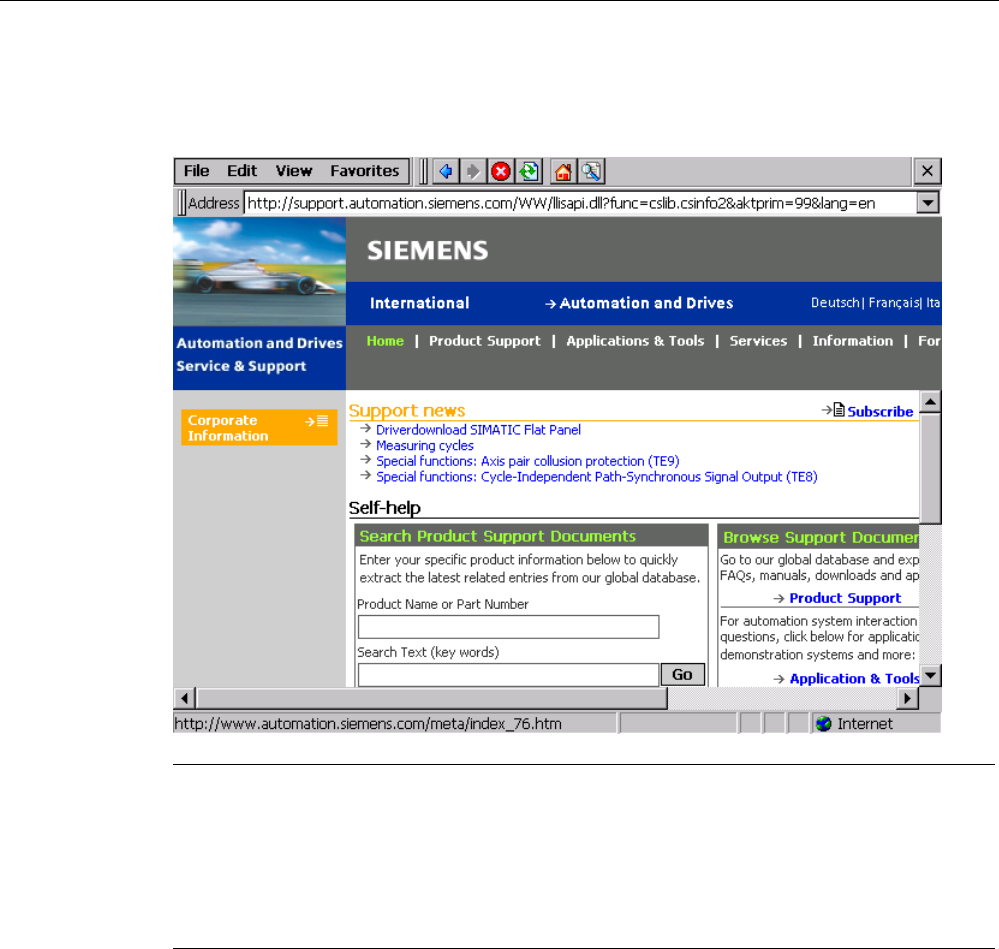Open the Corporate Information button

pyautogui.click(x=259, y=427)
